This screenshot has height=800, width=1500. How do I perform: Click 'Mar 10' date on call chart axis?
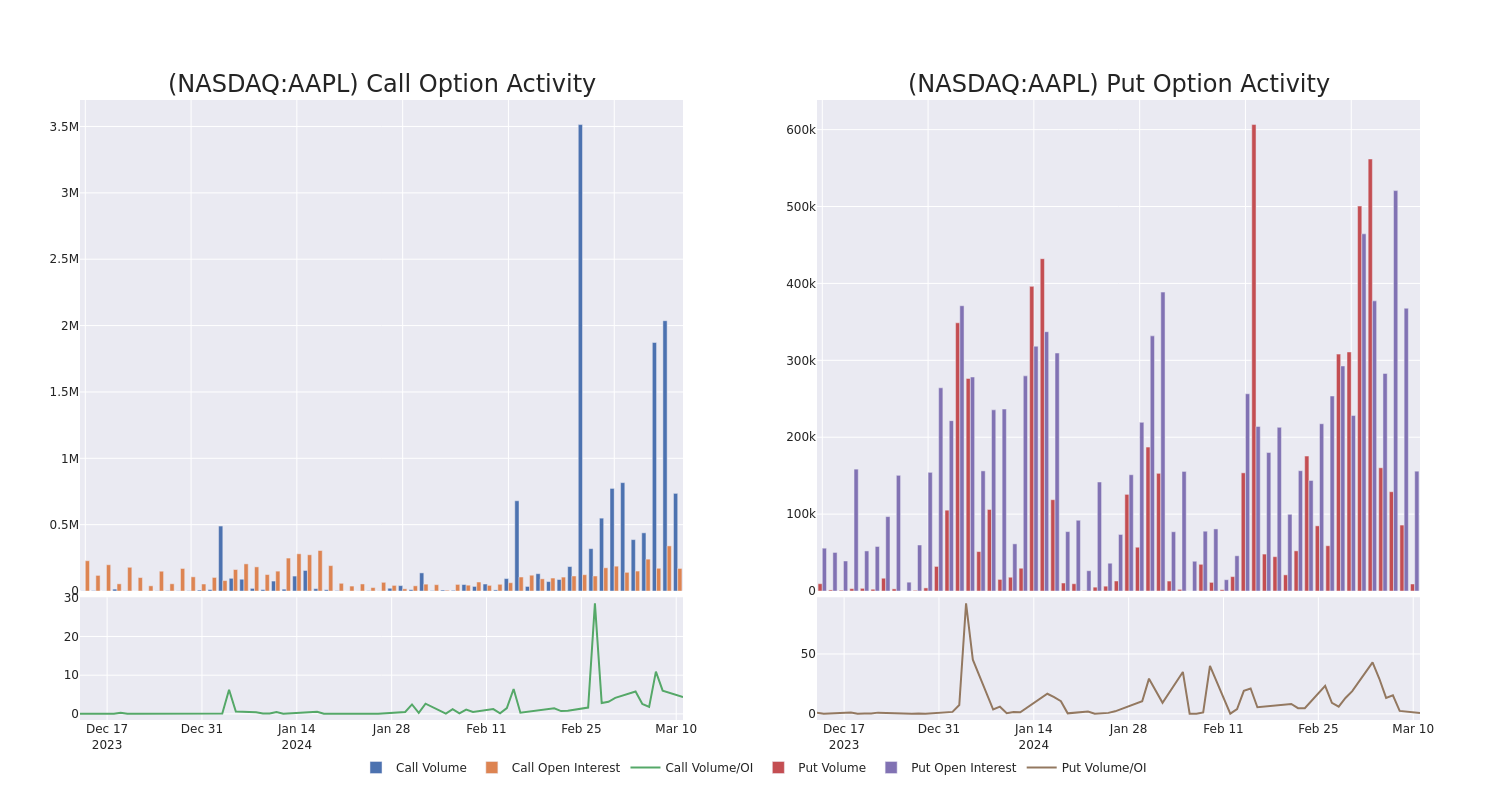pyautogui.click(x=676, y=729)
